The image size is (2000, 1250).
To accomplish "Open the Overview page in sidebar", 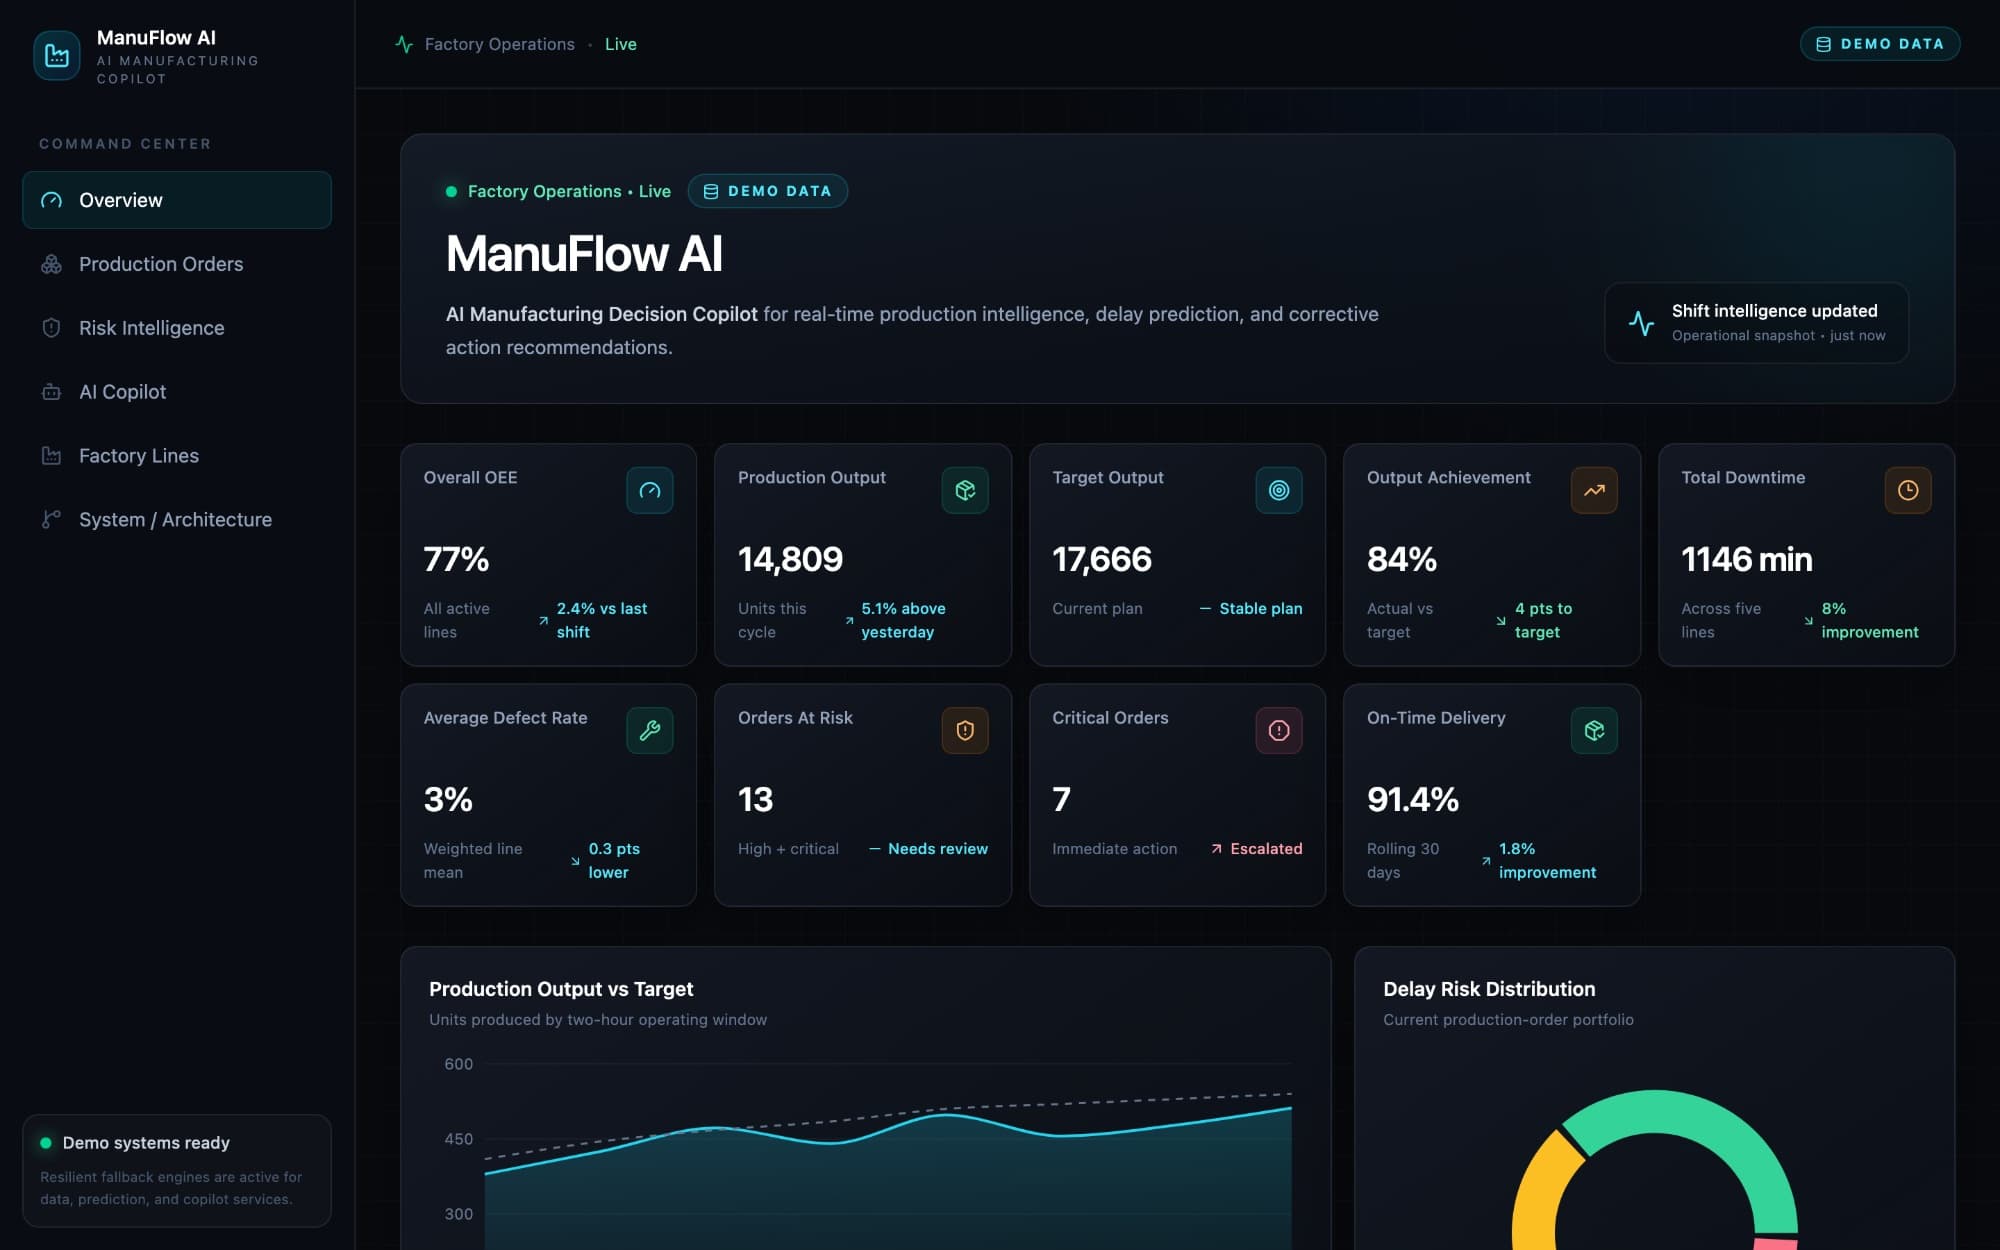I will point(177,200).
